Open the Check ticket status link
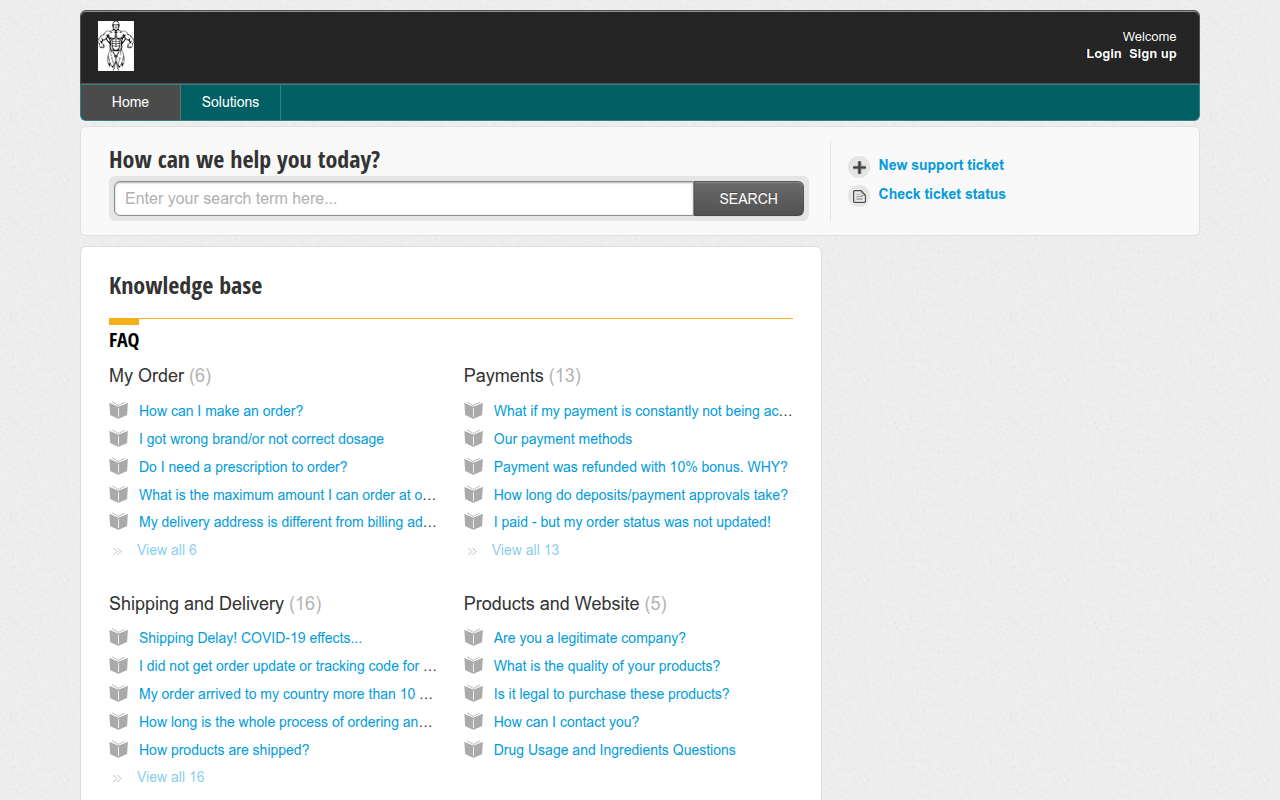1280x800 pixels. click(942, 194)
